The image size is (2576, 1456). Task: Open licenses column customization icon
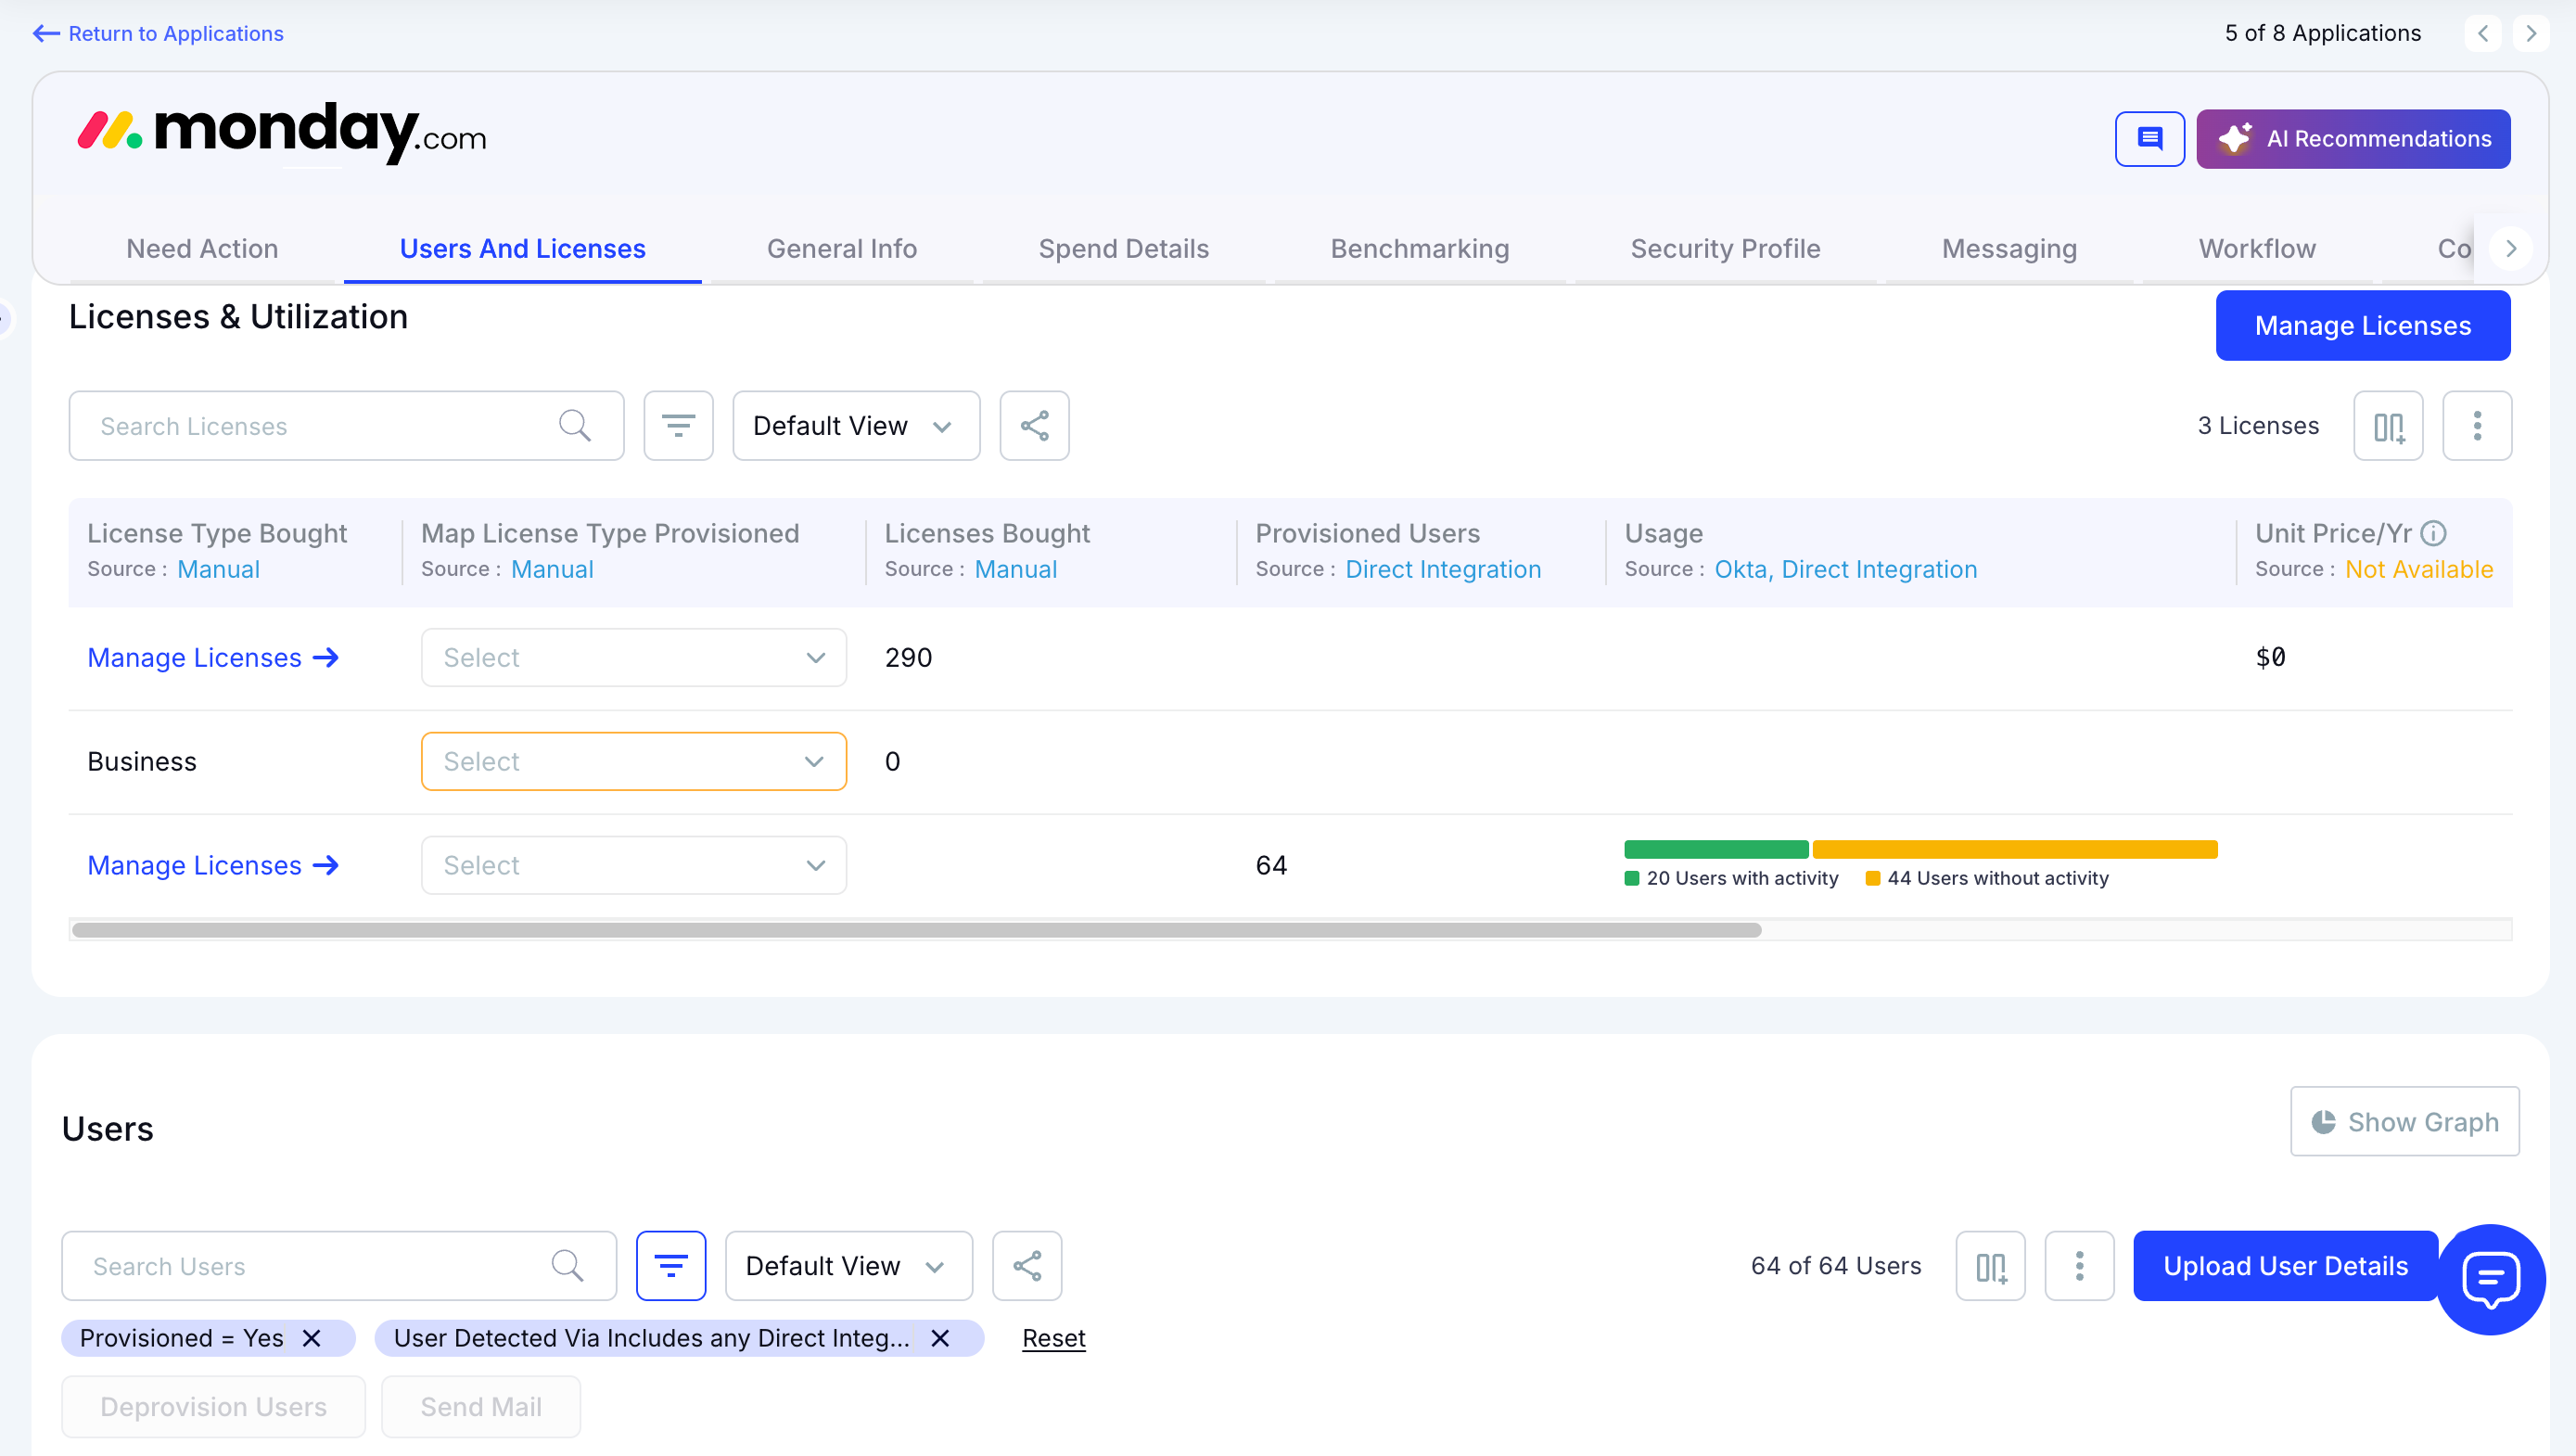2388,426
